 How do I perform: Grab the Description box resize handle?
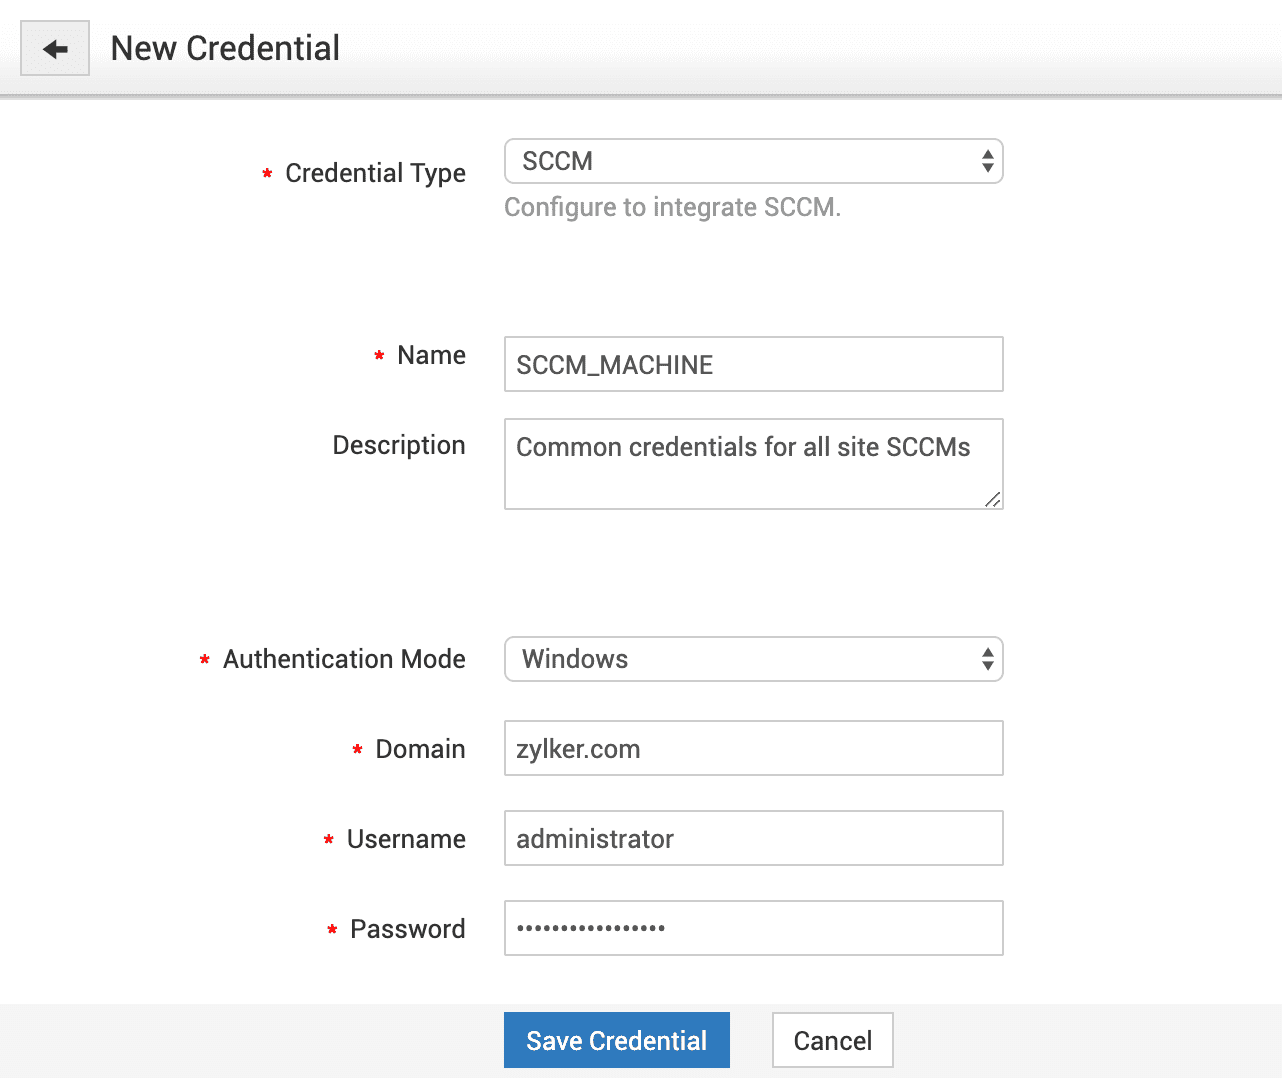[992, 499]
